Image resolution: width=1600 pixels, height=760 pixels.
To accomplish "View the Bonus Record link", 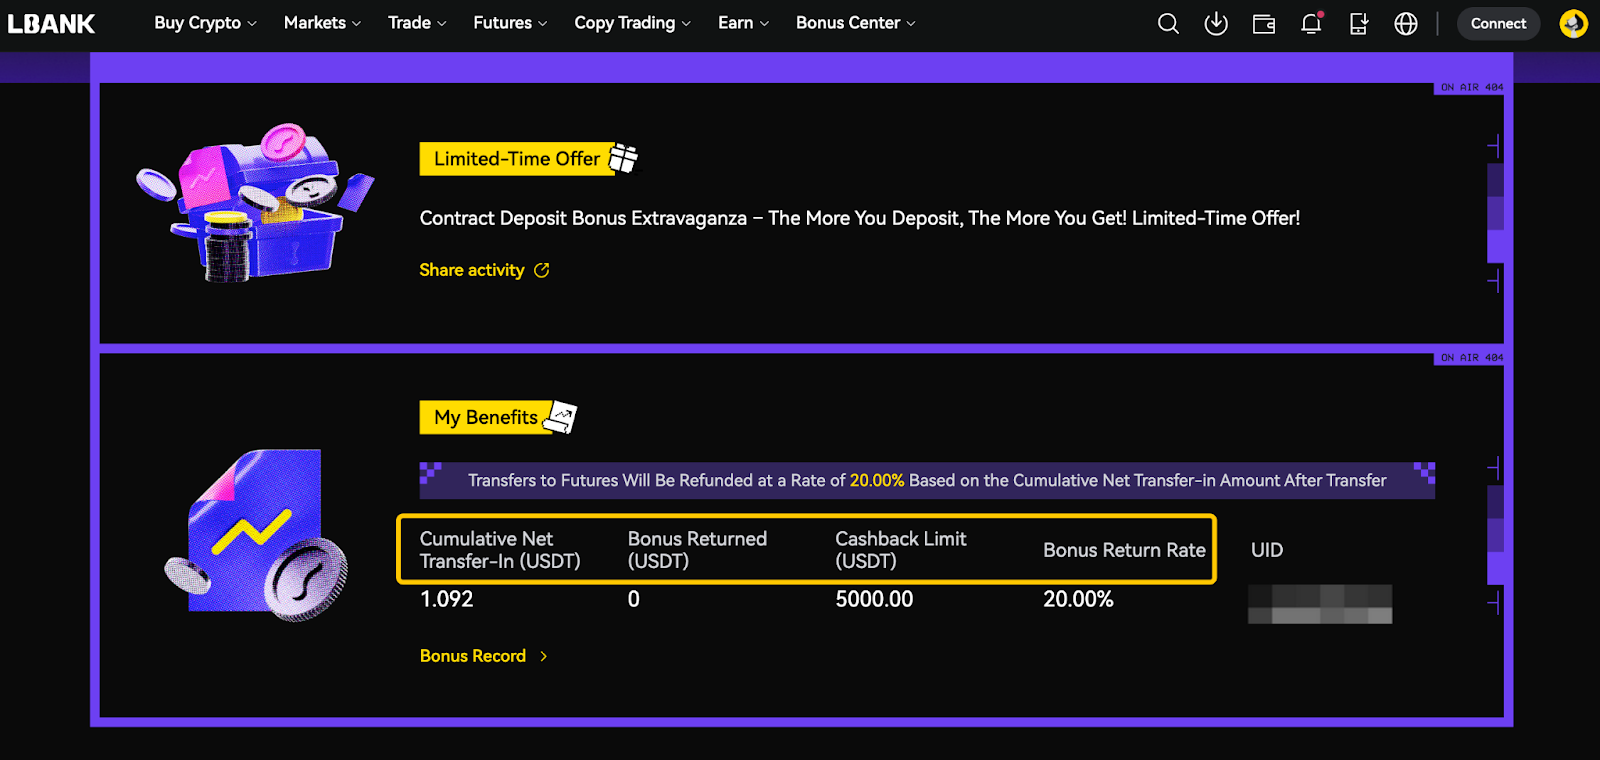I will pyautogui.click(x=473, y=656).
